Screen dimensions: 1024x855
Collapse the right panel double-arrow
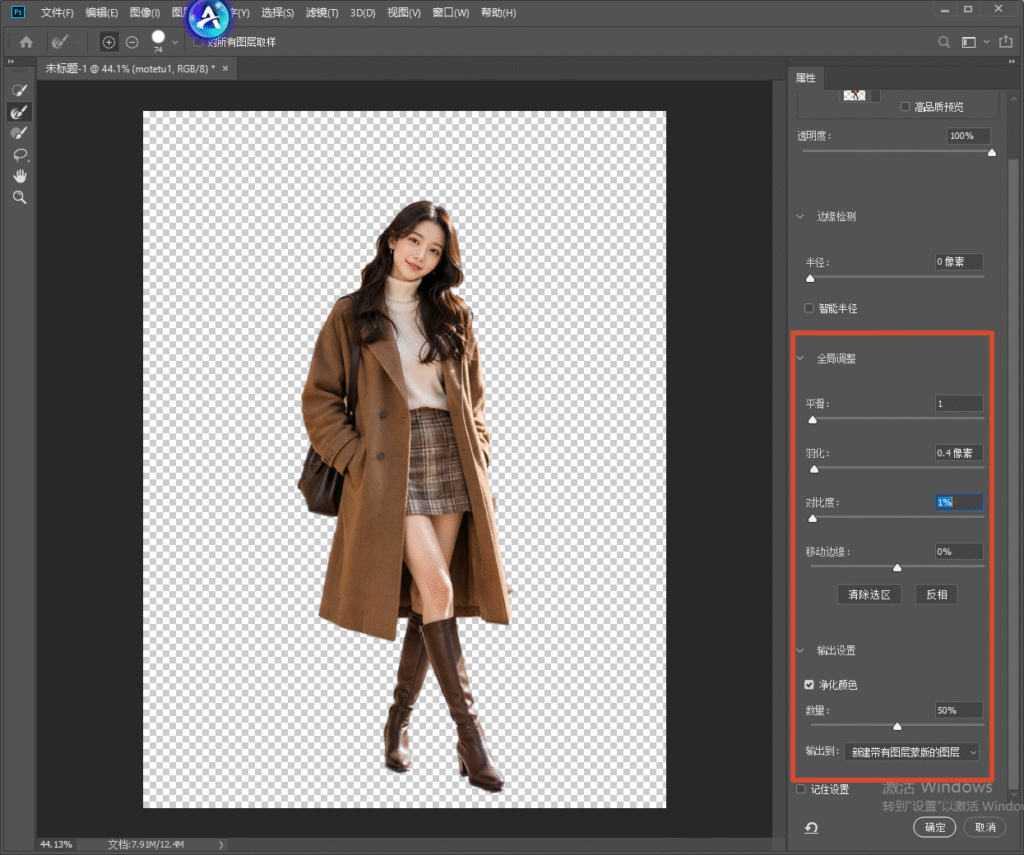coord(1012,61)
